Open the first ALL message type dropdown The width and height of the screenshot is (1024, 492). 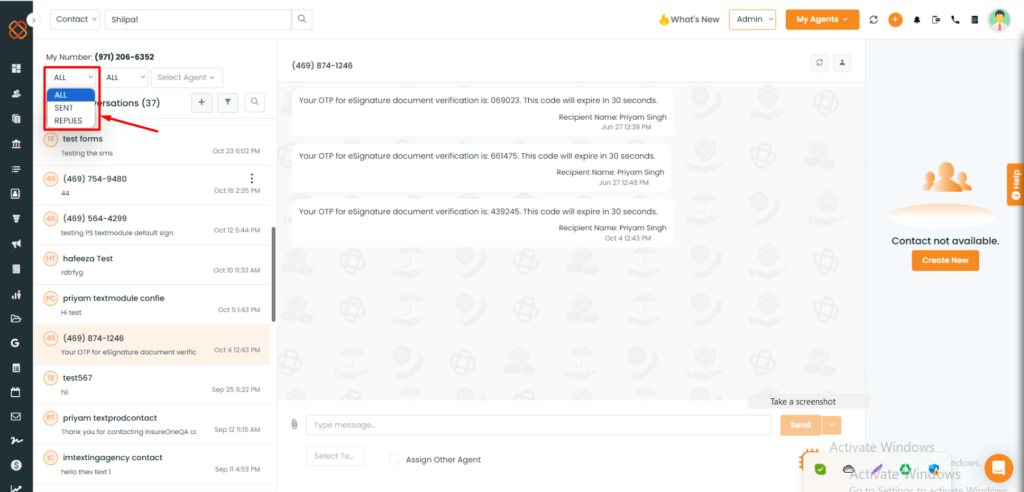point(71,77)
